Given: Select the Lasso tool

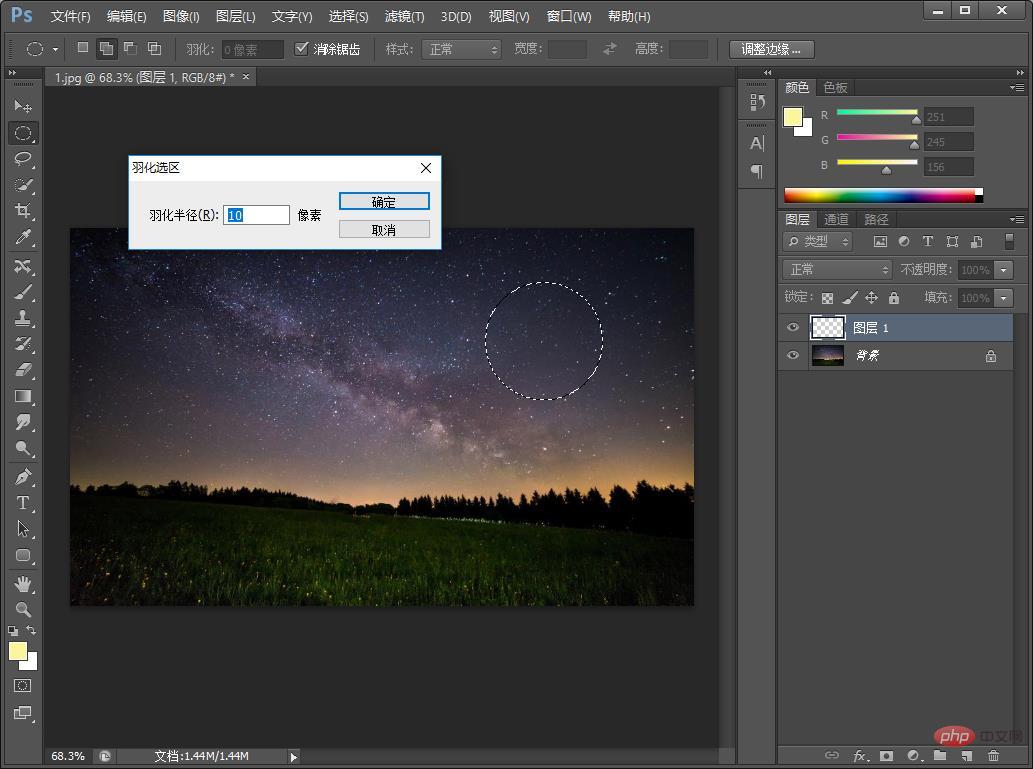Looking at the screenshot, I should 23,159.
